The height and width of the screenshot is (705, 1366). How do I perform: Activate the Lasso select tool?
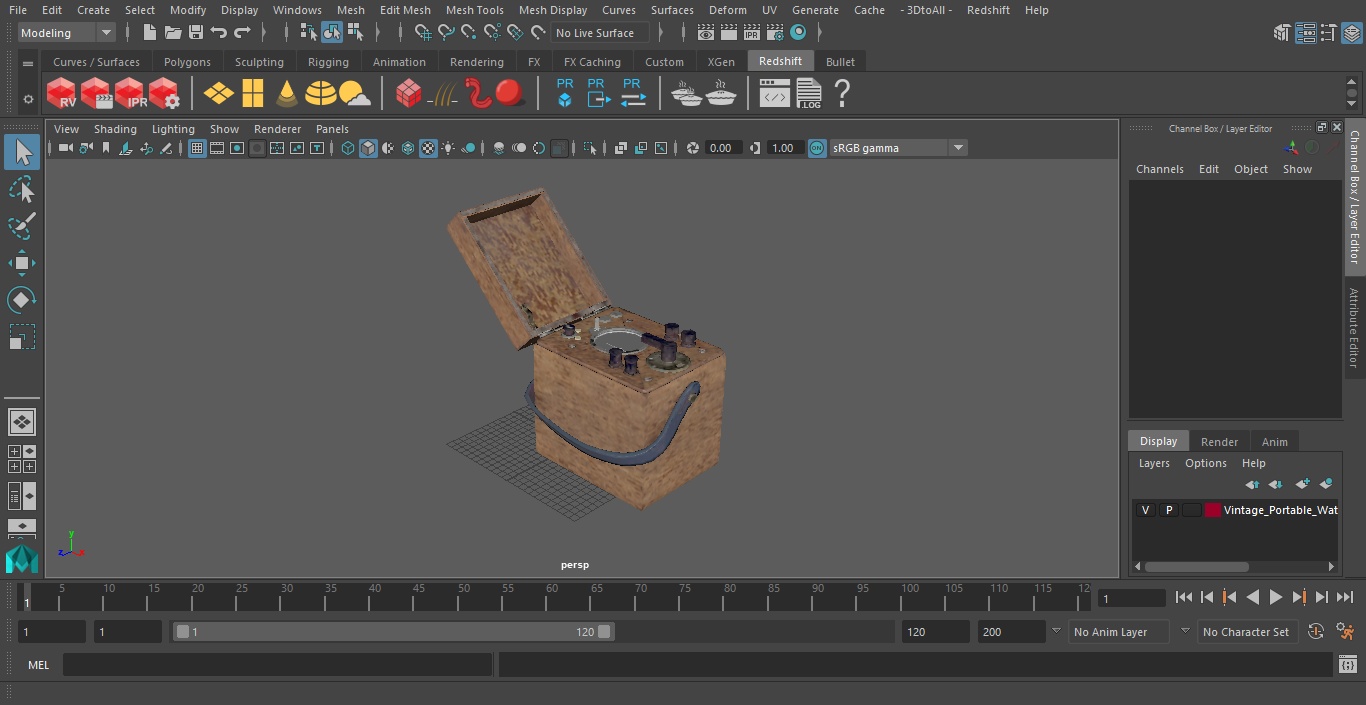click(21, 190)
